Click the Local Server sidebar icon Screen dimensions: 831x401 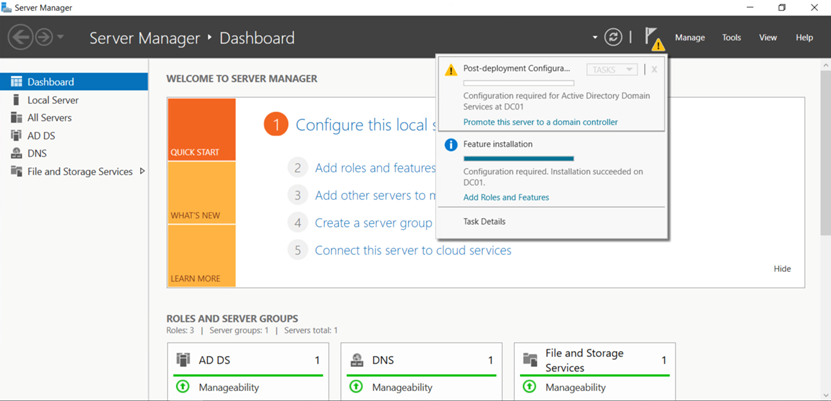pos(16,100)
